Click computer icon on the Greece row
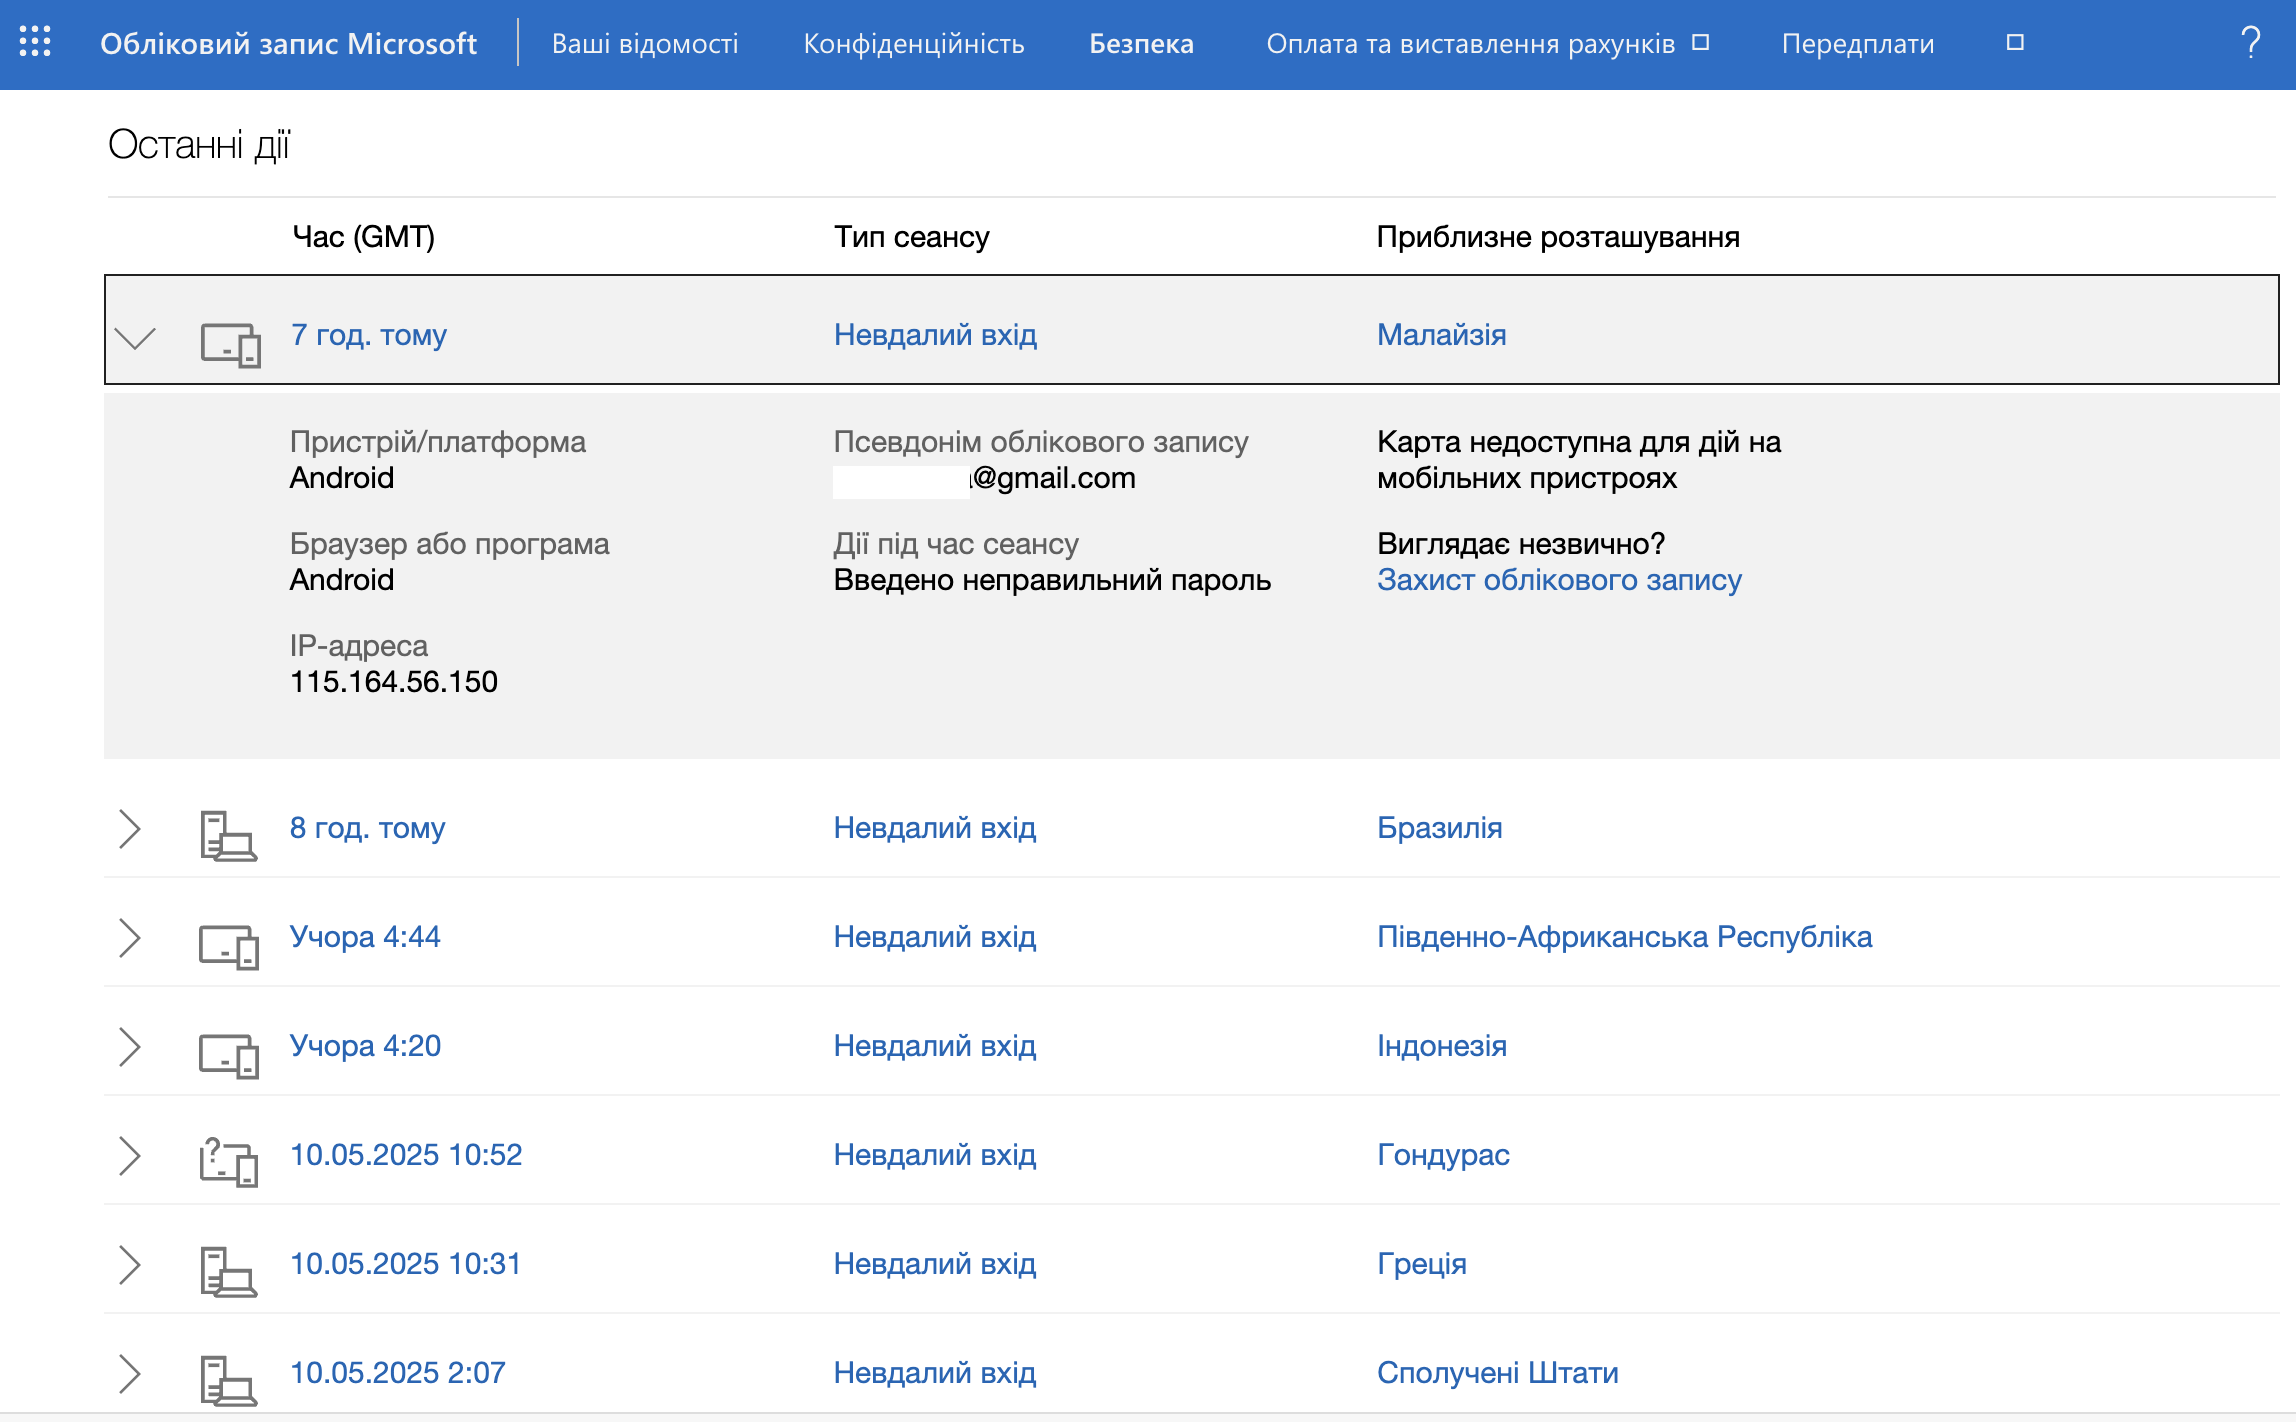The image size is (2296, 1422). coord(228,1272)
